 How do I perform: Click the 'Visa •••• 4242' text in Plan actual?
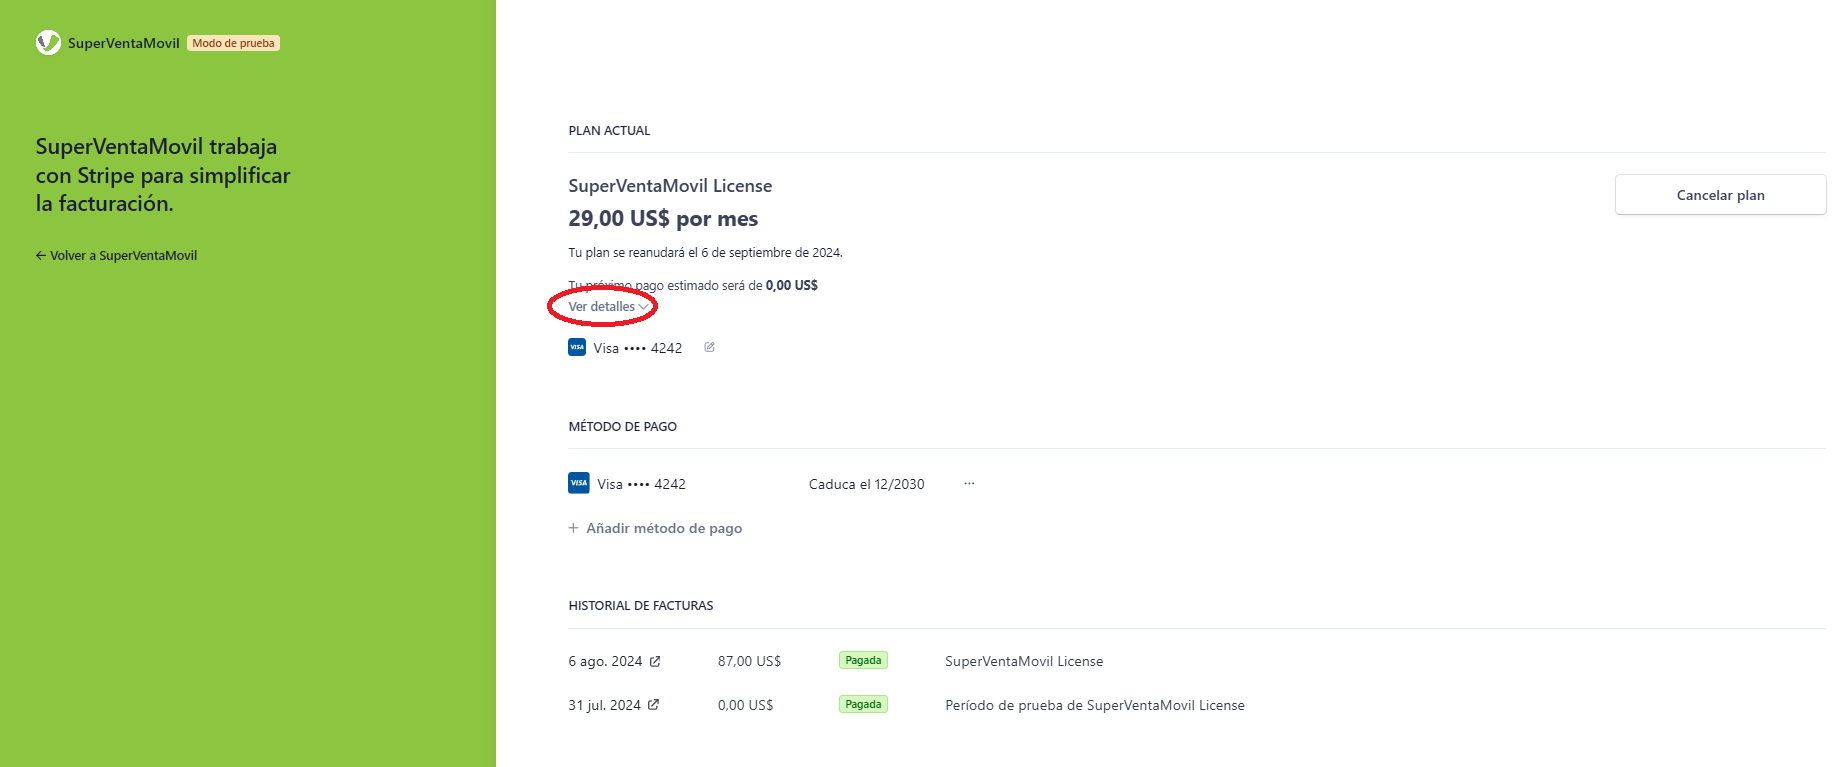[x=637, y=348]
